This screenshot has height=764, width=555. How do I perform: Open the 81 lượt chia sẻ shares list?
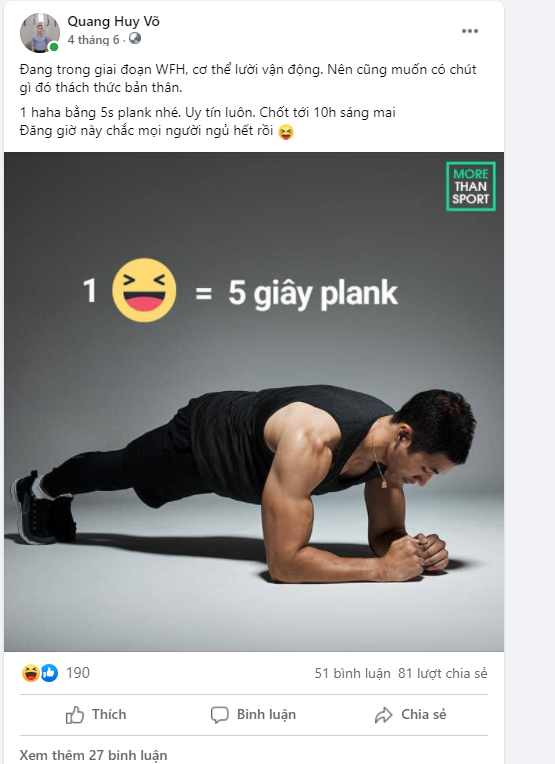442,673
